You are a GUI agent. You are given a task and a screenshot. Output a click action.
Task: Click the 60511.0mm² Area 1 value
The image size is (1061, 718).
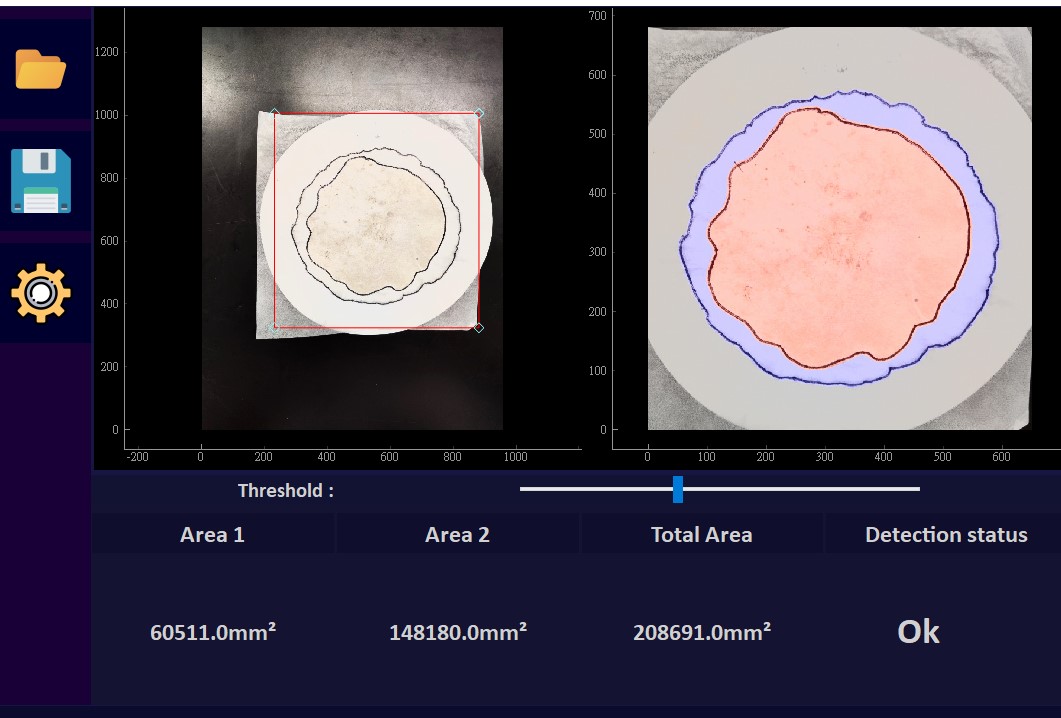pos(213,632)
